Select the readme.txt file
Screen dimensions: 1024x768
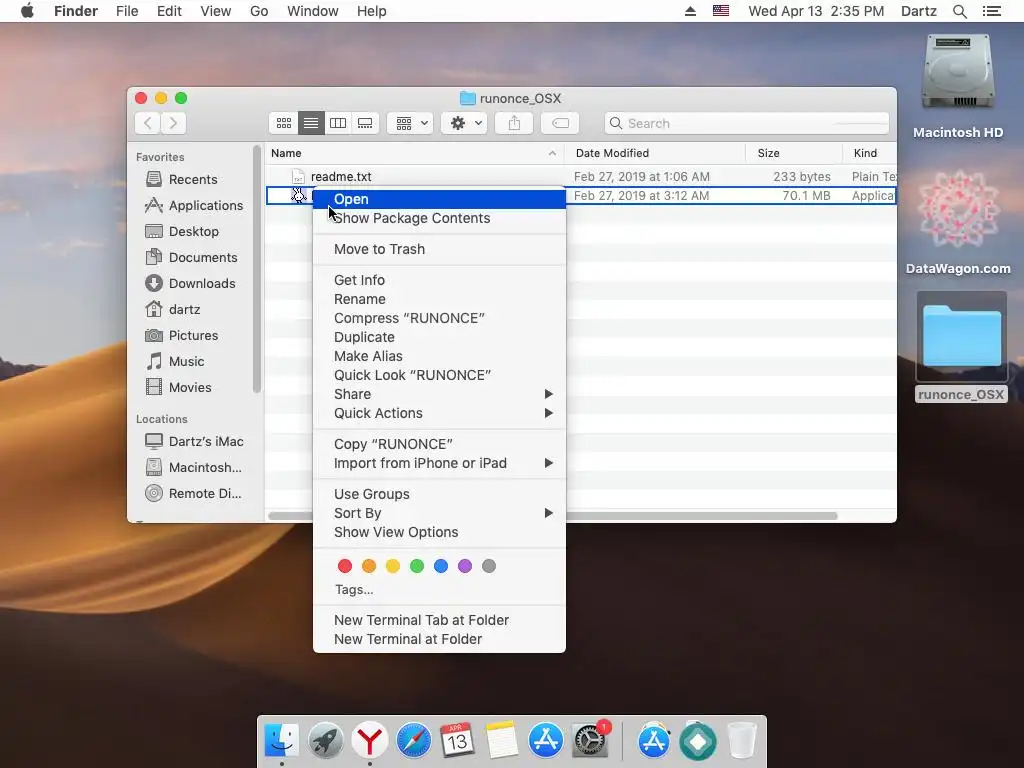[340, 176]
